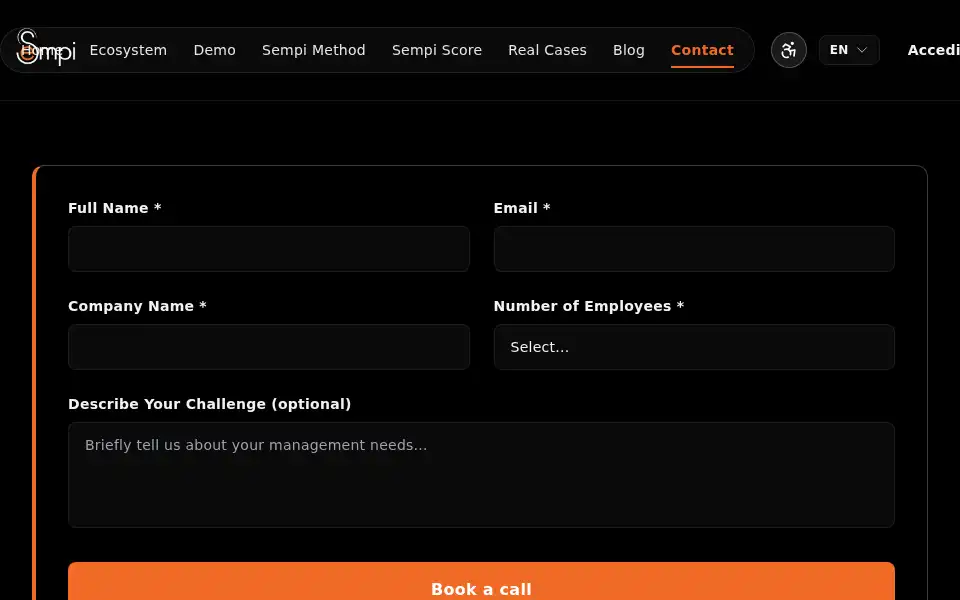
Task: Open the accessibility options icon
Action: [789, 50]
